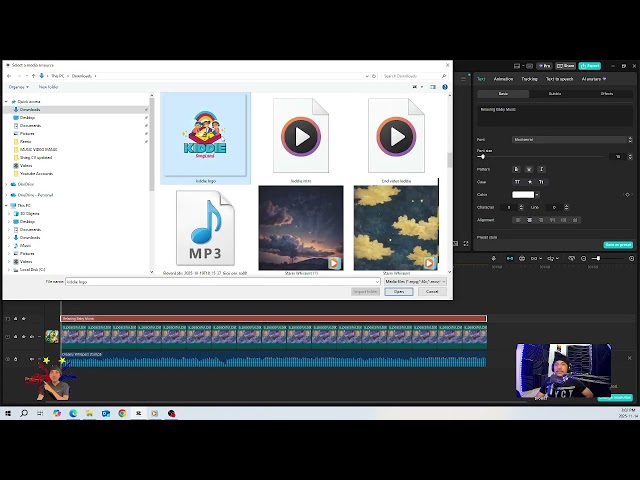Screen dimensions: 640x480
Task: Align text center in Alignment row
Action: [529, 220]
